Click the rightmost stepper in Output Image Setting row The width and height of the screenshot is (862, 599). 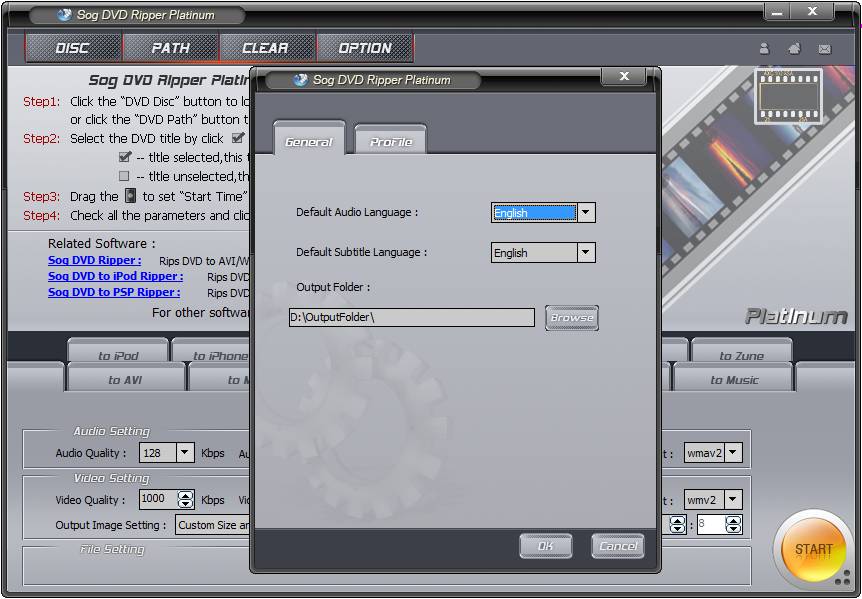pos(733,524)
